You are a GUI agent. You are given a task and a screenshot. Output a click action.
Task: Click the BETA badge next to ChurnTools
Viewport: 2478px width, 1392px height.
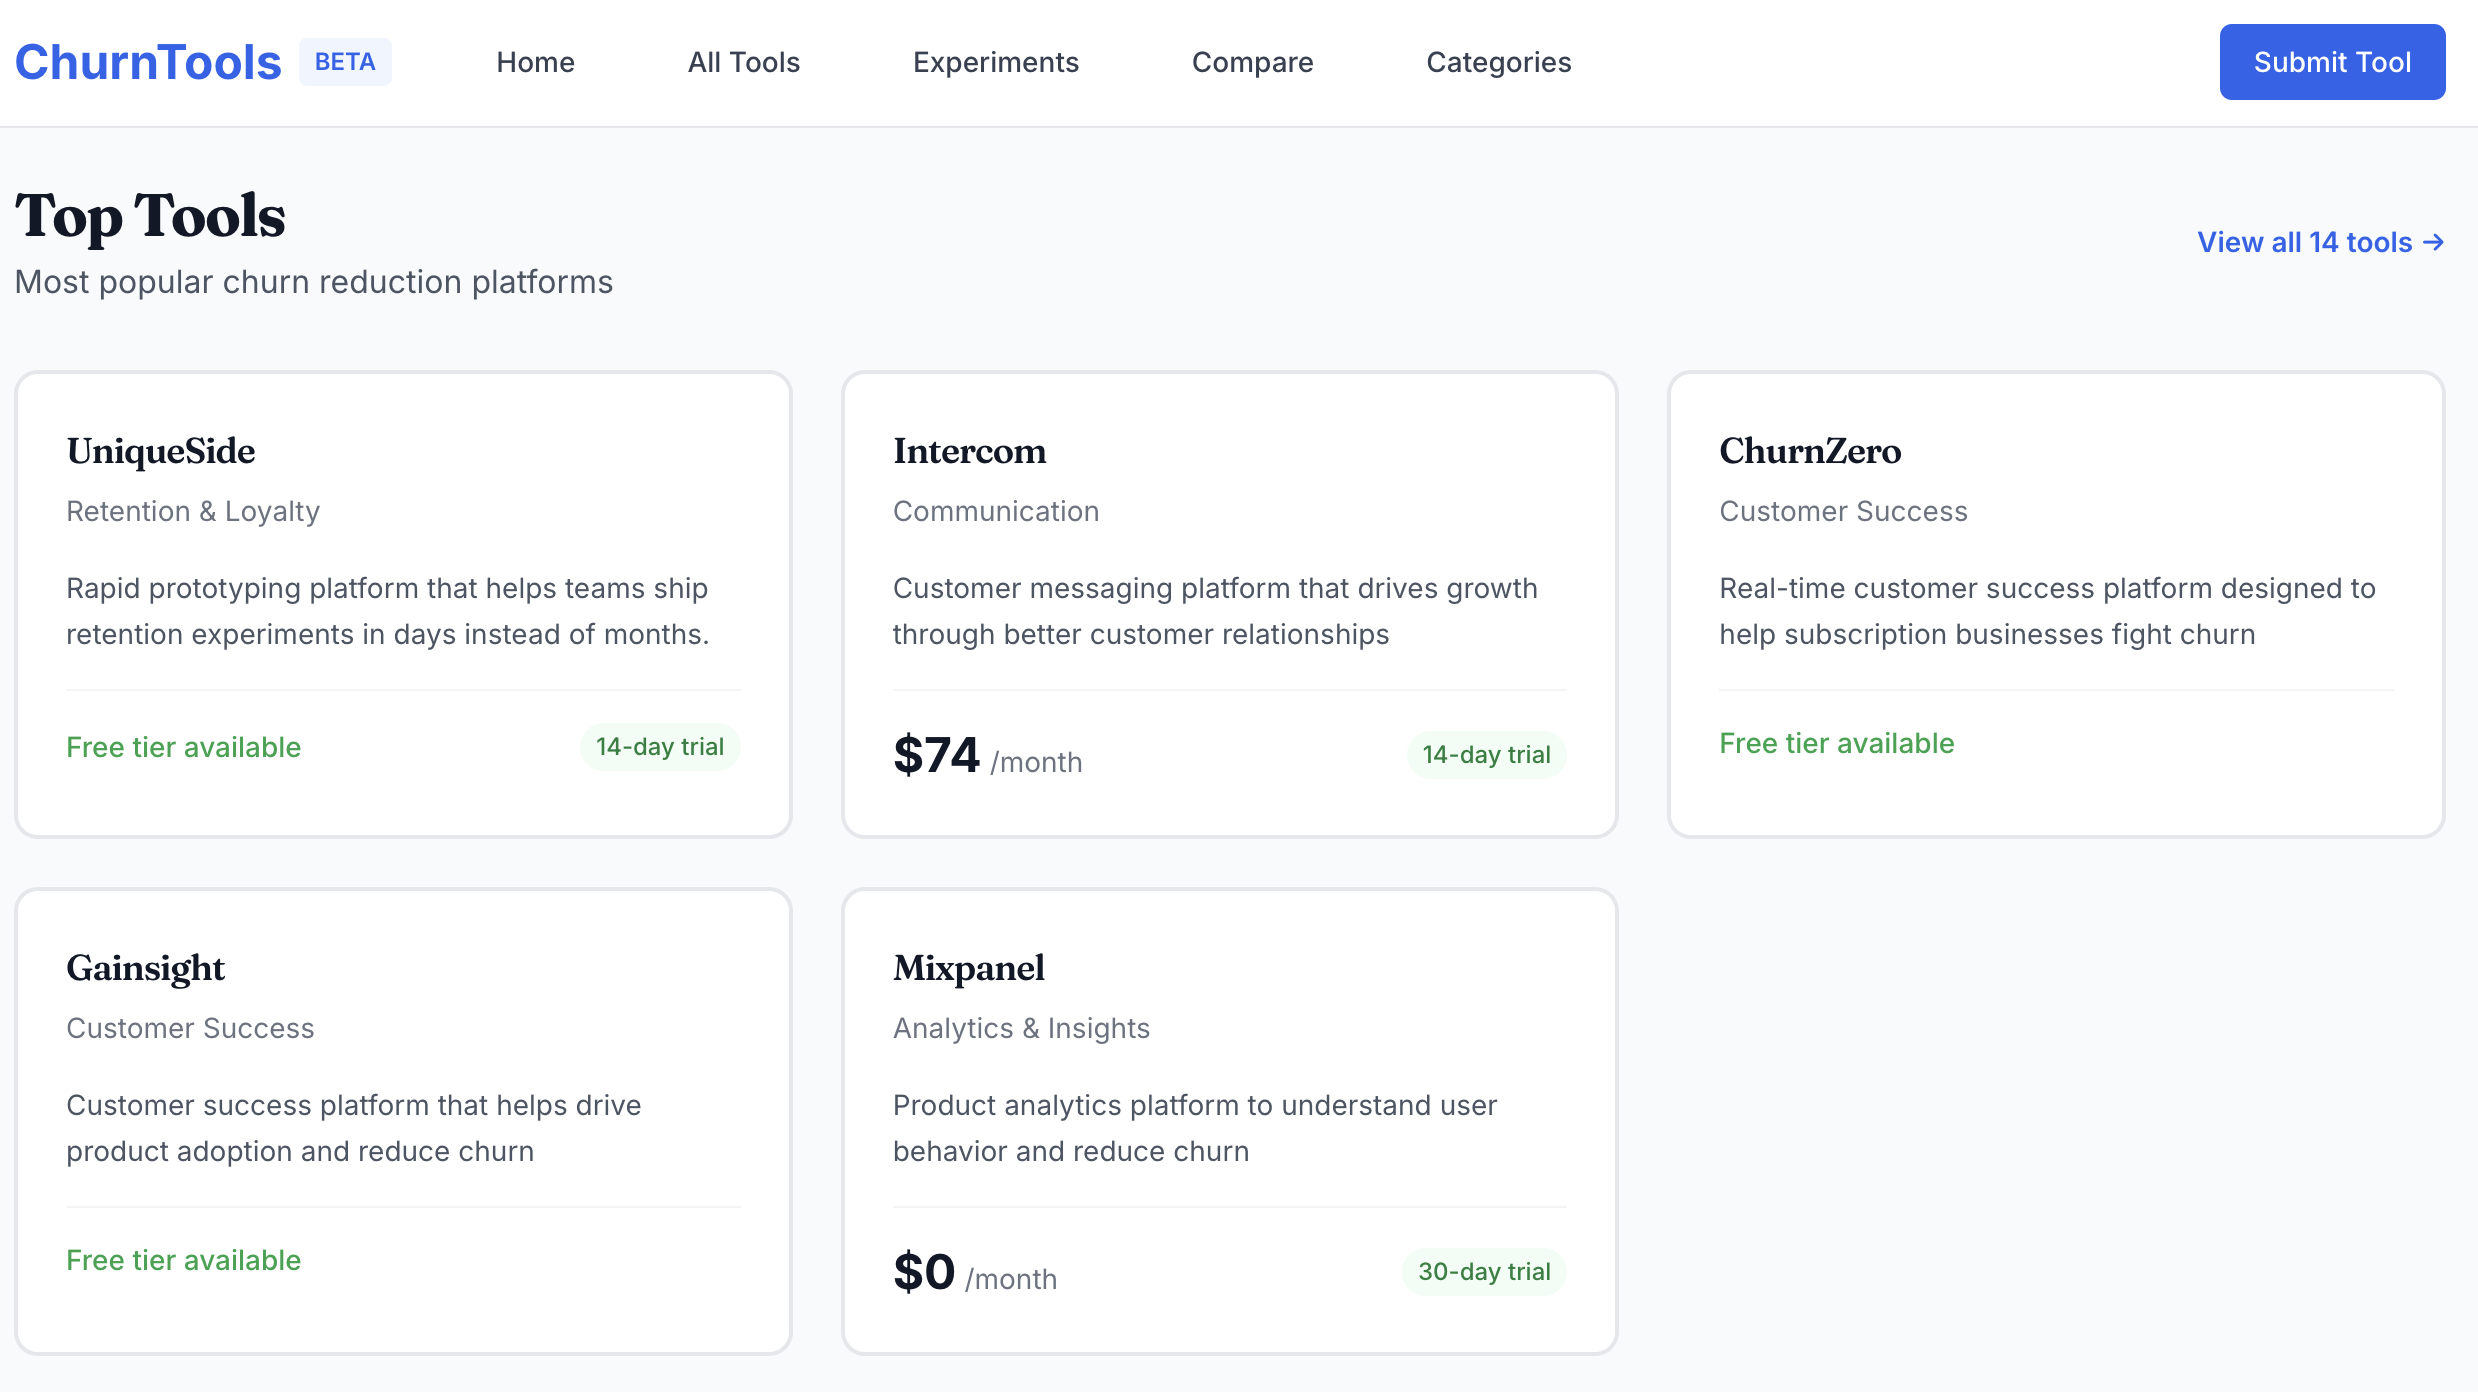click(x=345, y=61)
